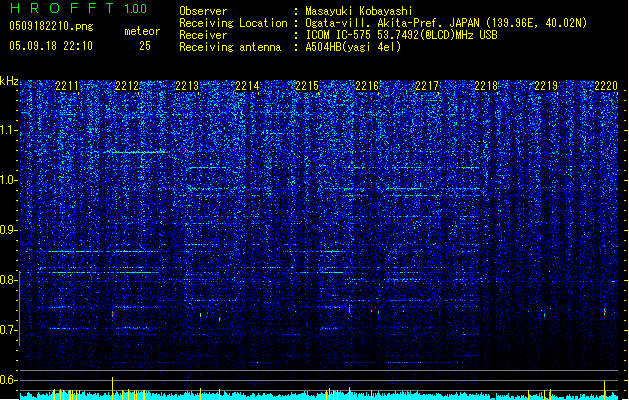Image resolution: width=629 pixels, height=400 pixels.
Task: Click the 2212 time axis label
Action: pyautogui.click(x=127, y=86)
